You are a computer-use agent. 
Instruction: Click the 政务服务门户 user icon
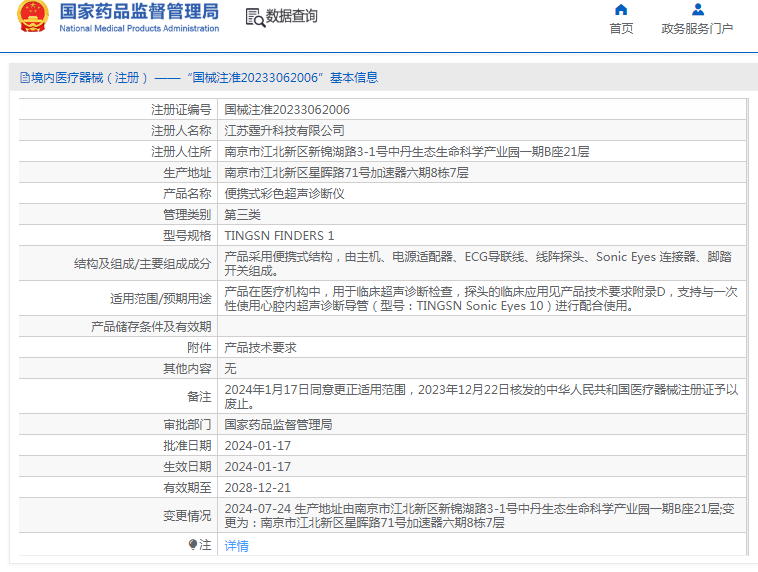click(698, 10)
